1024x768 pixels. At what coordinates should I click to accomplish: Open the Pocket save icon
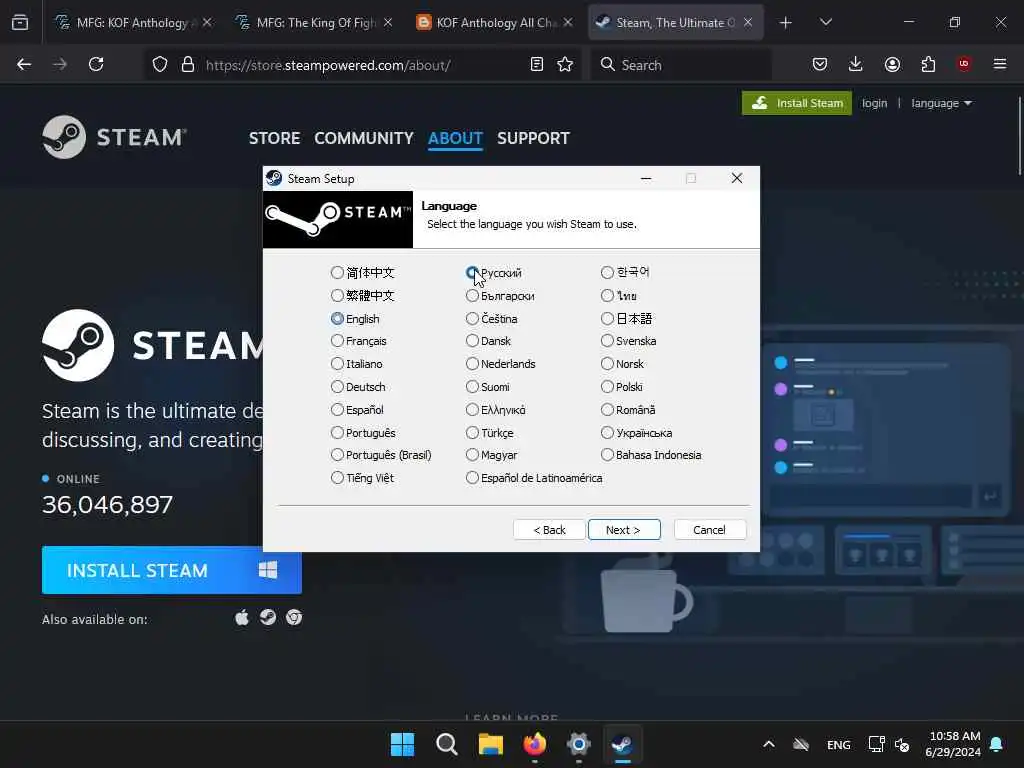(x=820, y=64)
